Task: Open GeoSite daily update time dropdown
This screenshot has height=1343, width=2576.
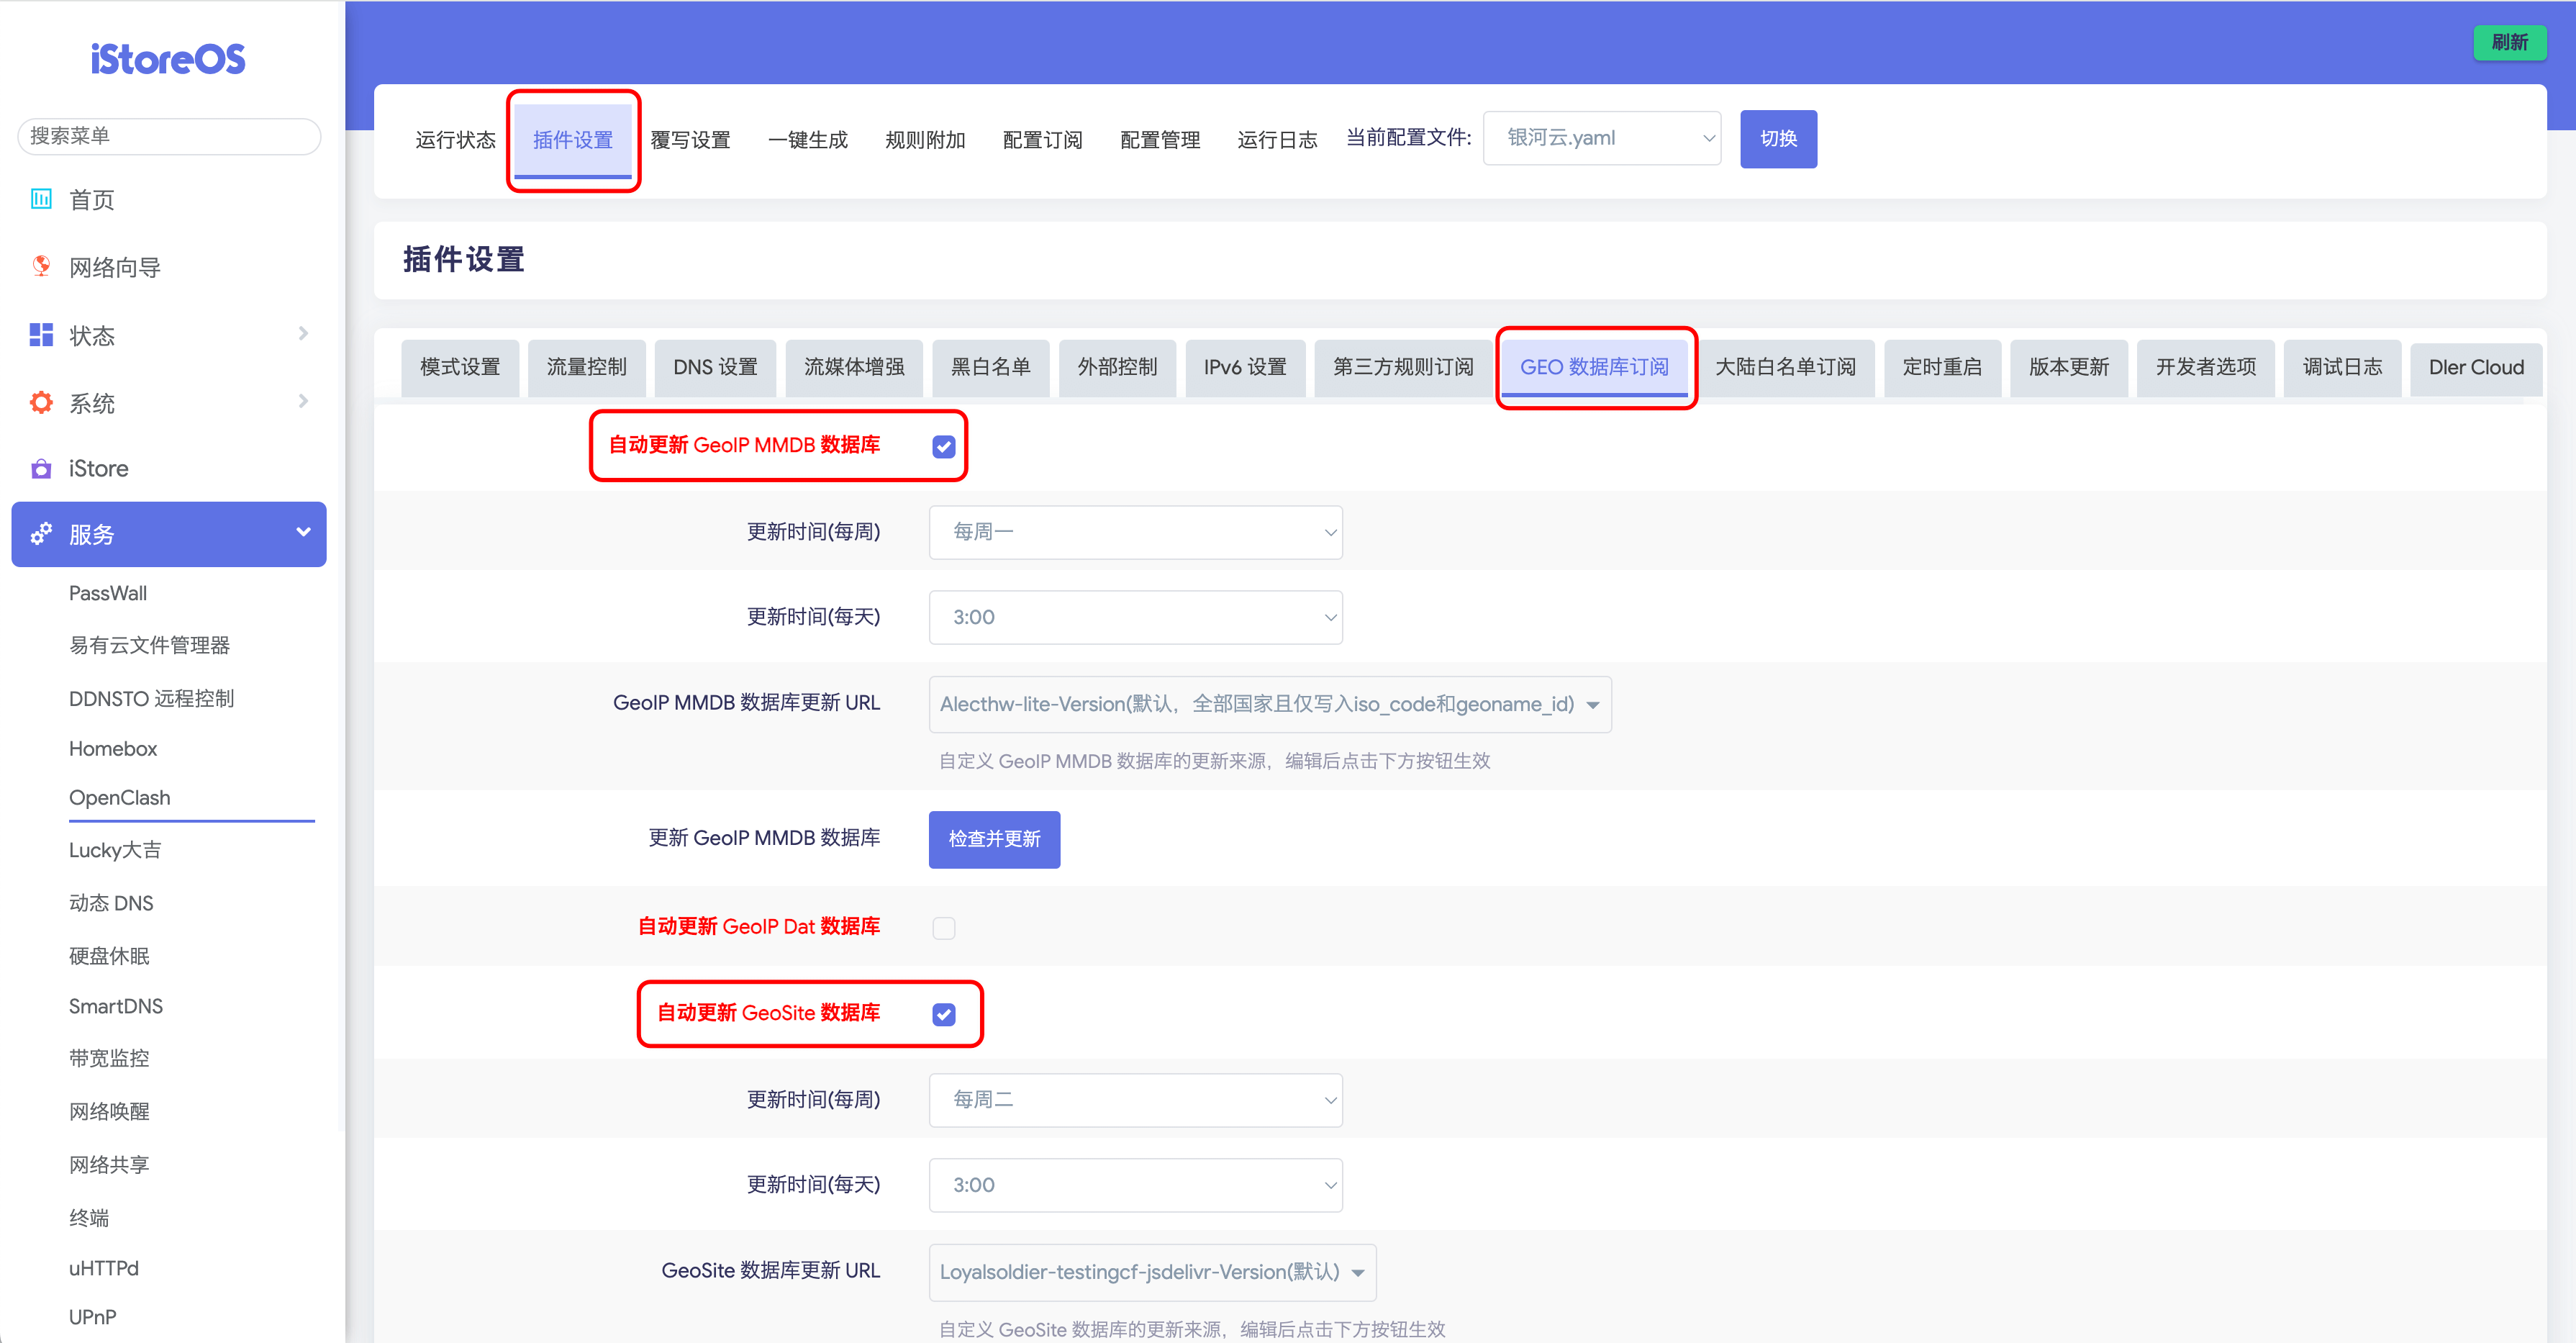Action: [1135, 1185]
